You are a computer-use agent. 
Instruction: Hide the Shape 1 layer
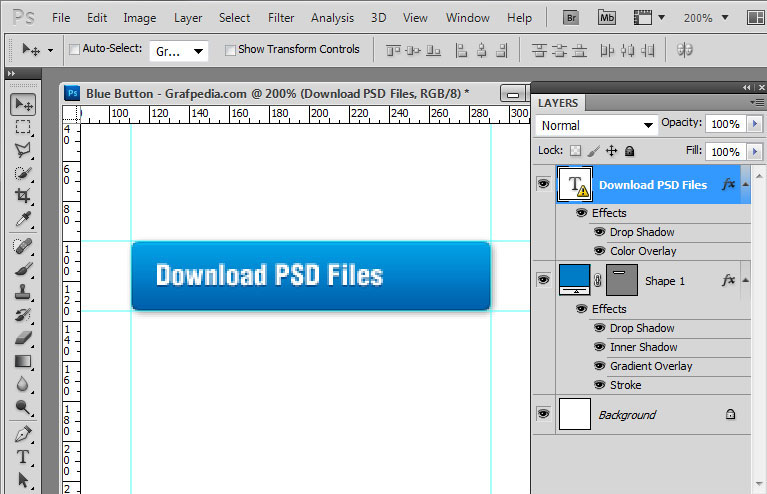tap(543, 280)
